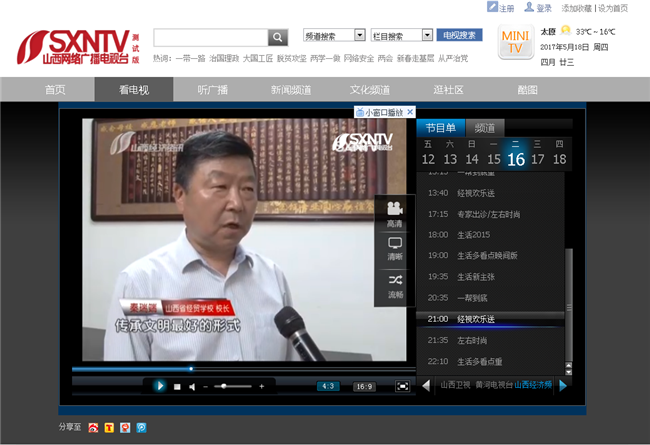This screenshot has width=650, height=445.
Task: Stop the video playback
Action: [x=177, y=387]
